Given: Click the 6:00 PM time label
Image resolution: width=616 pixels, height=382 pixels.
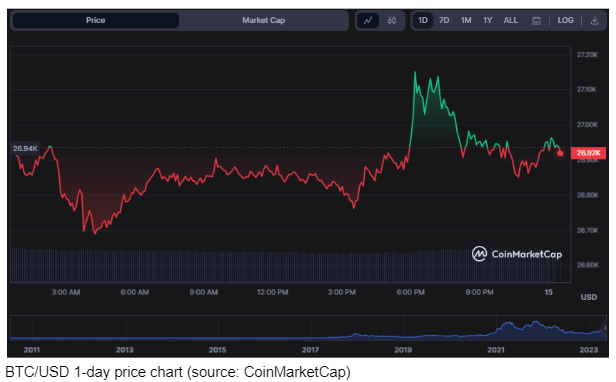Looking at the screenshot, I should [x=411, y=292].
